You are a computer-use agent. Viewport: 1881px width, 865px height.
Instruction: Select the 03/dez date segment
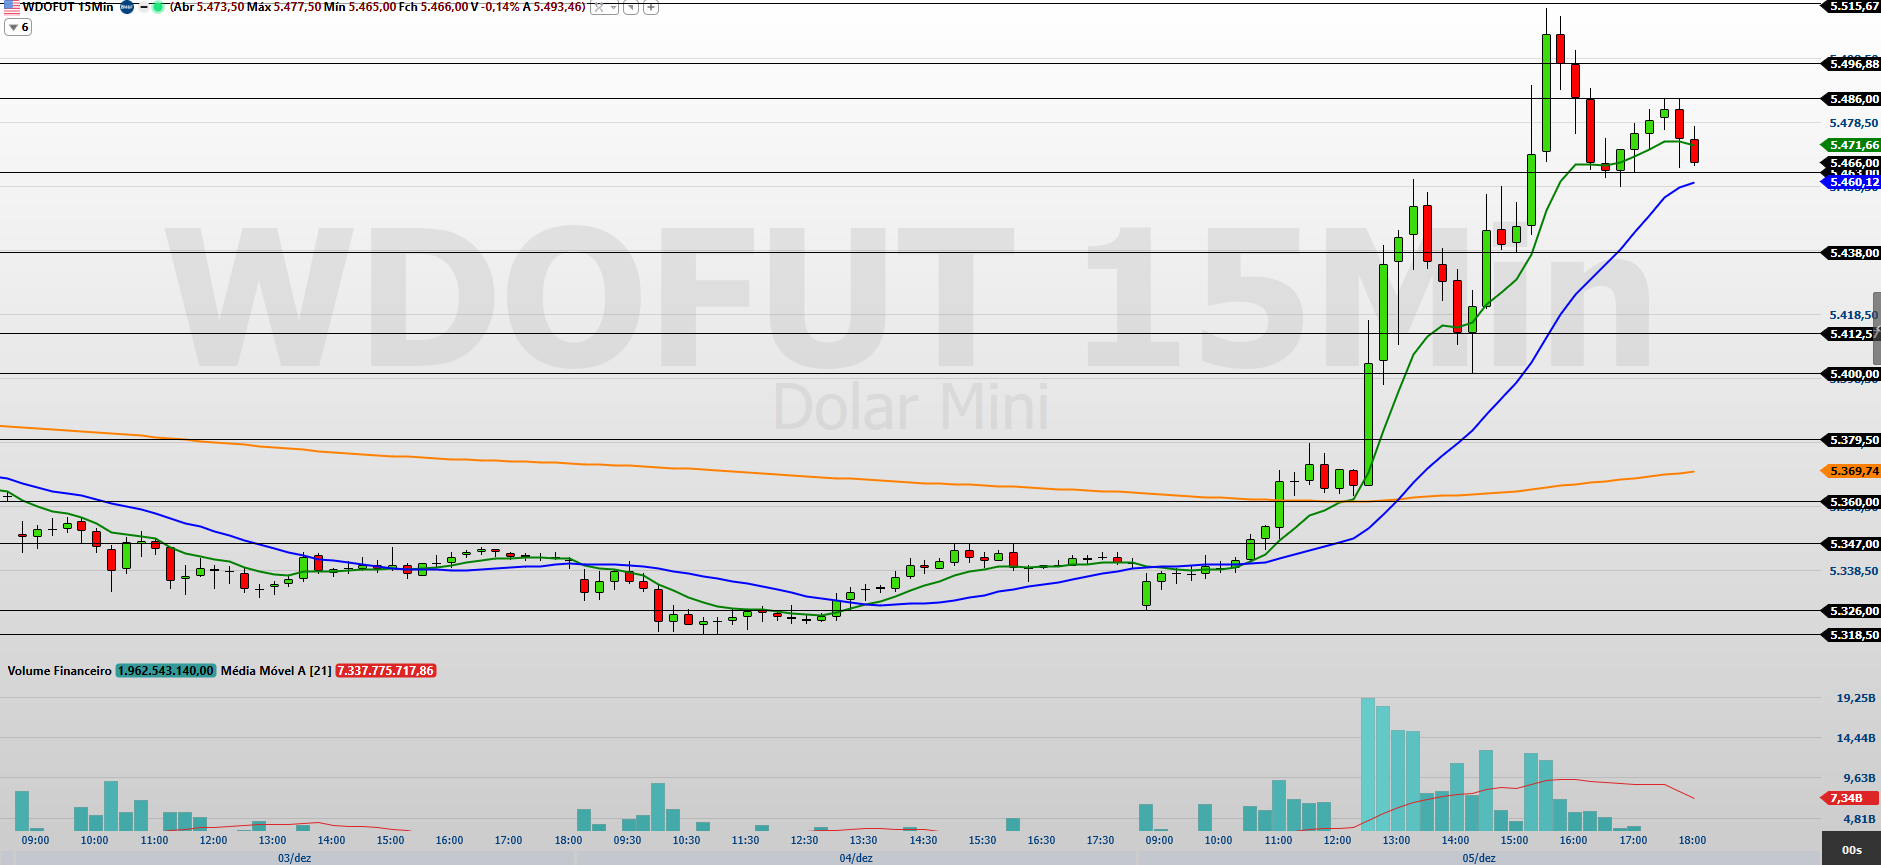tap(294, 858)
